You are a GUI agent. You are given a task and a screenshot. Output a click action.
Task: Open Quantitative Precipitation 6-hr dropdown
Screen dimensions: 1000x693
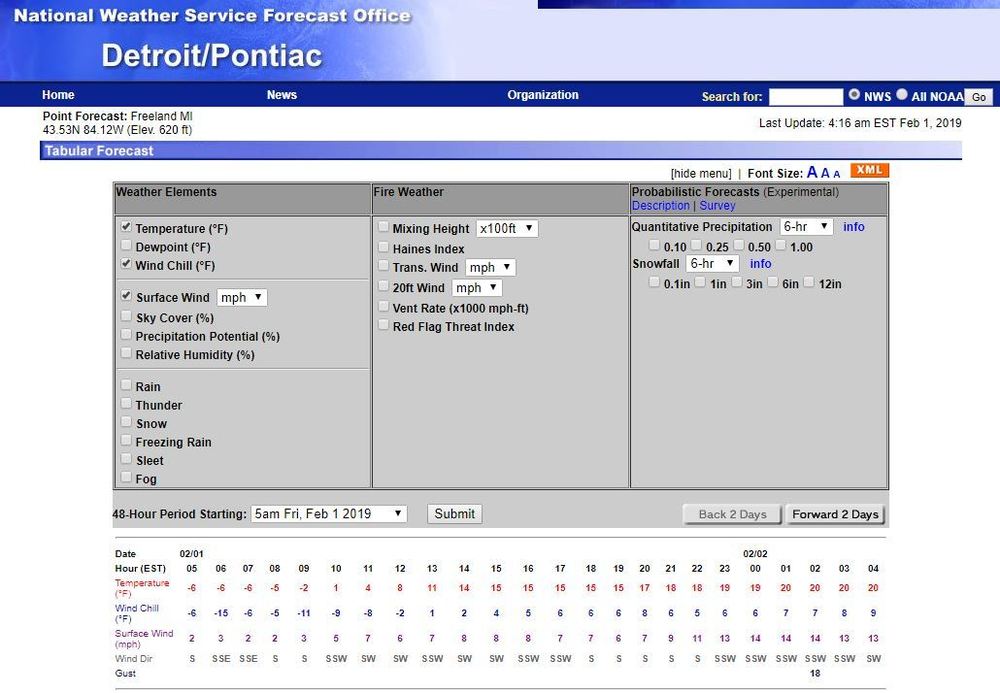[807, 226]
